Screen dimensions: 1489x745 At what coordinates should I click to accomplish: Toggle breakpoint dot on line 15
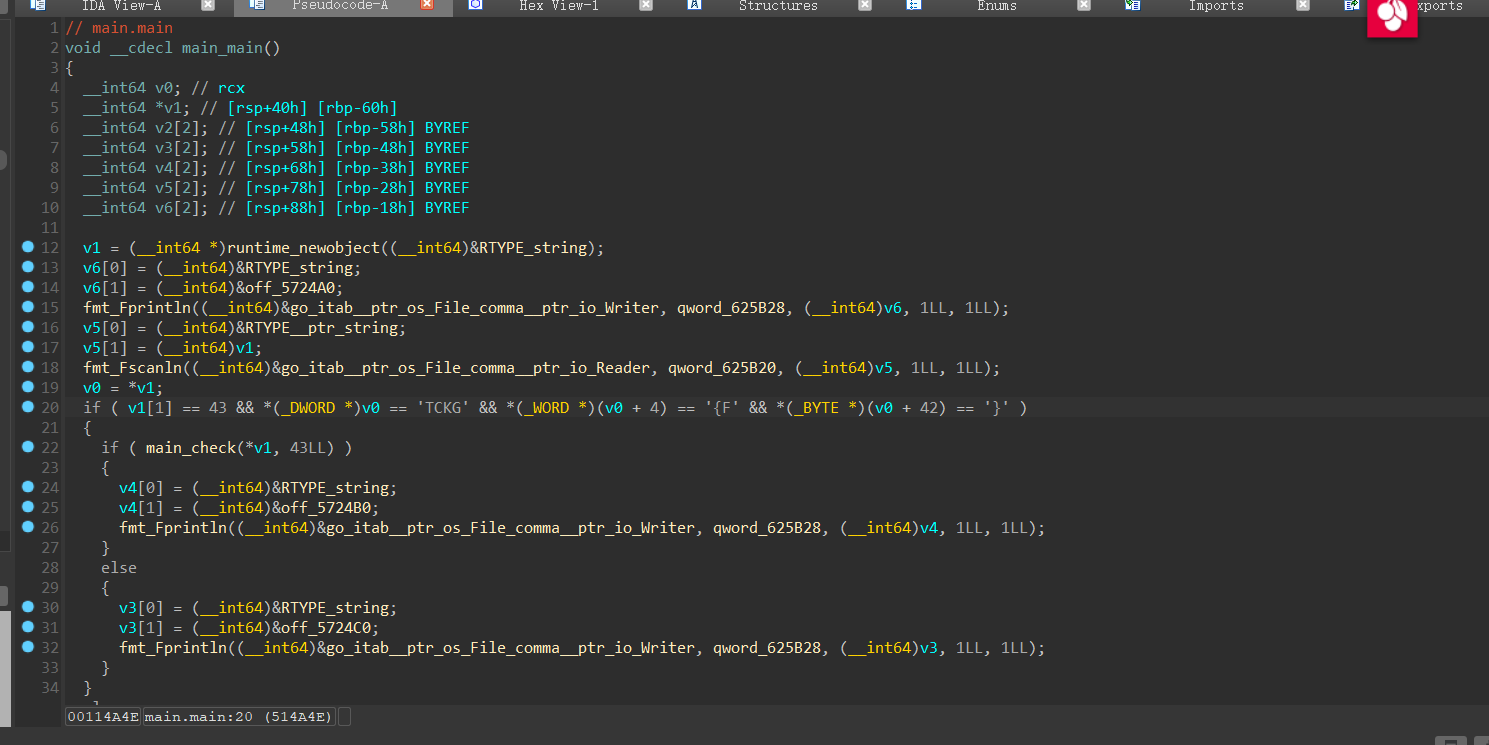(x=28, y=307)
